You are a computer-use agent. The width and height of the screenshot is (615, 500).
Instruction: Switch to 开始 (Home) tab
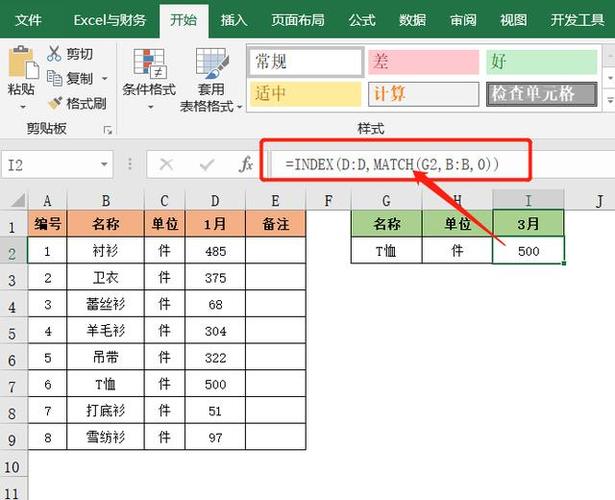tap(184, 20)
